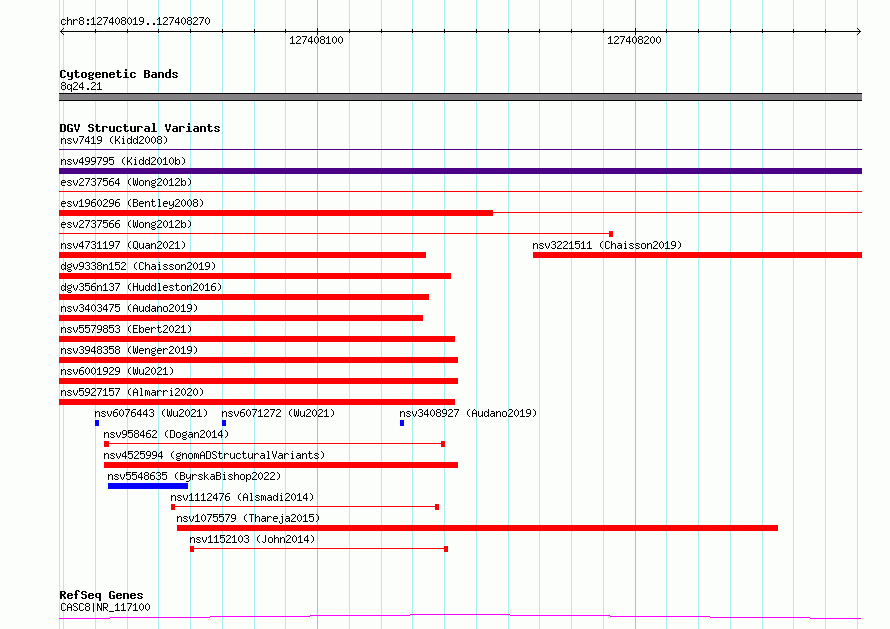The width and height of the screenshot is (890, 629).
Task: Select the long red nsv1075579 variant bar
Action: pos(477,528)
